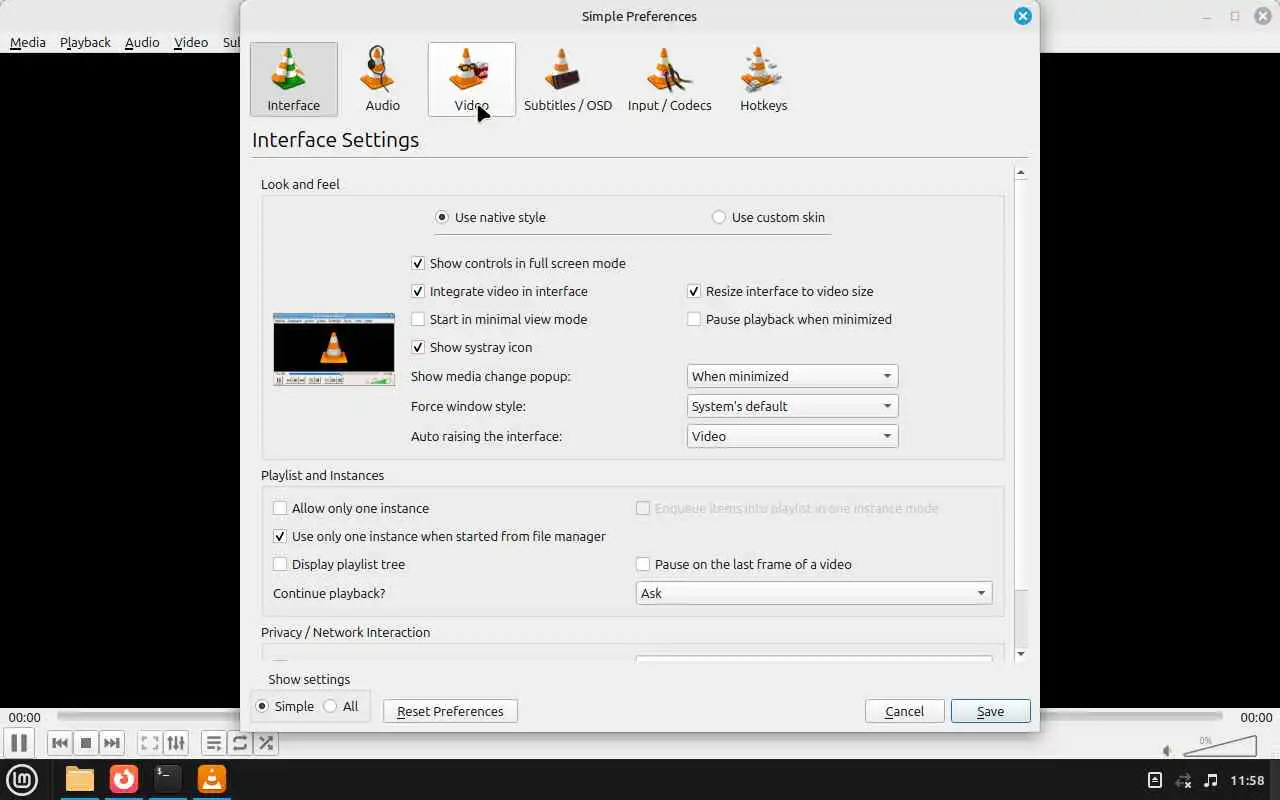Open the Audio preferences category
Viewport: 1280px width, 800px height.
[382, 79]
